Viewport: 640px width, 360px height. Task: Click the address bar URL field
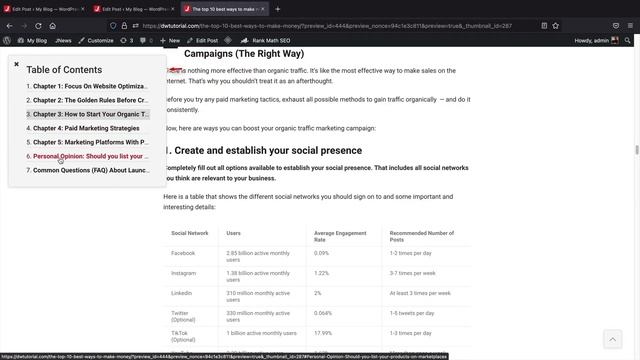click(x=327, y=26)
